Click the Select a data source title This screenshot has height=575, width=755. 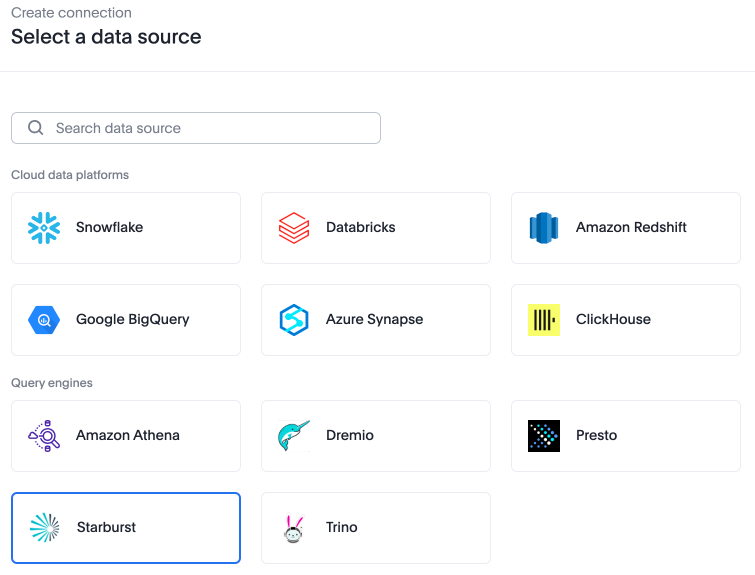pos(106,37)
